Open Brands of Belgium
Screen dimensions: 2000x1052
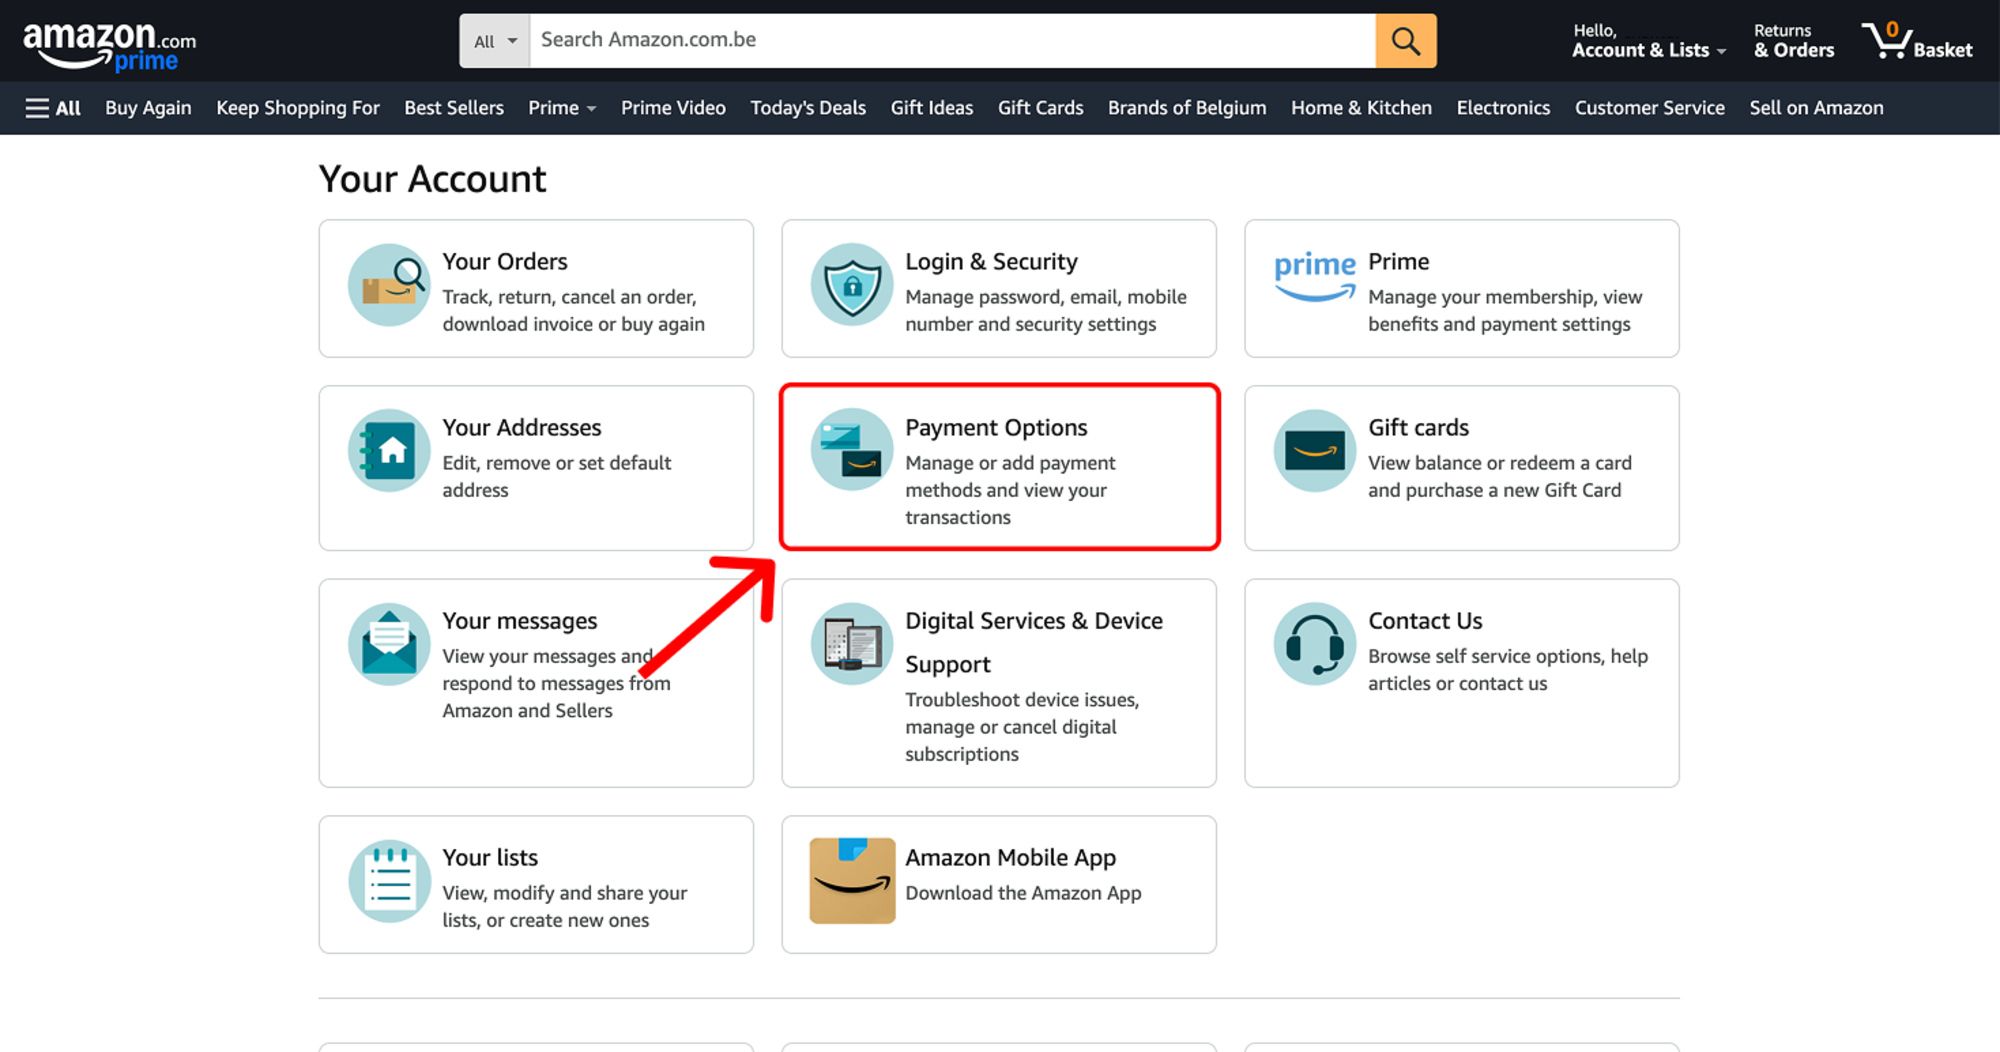(1187, 108)
